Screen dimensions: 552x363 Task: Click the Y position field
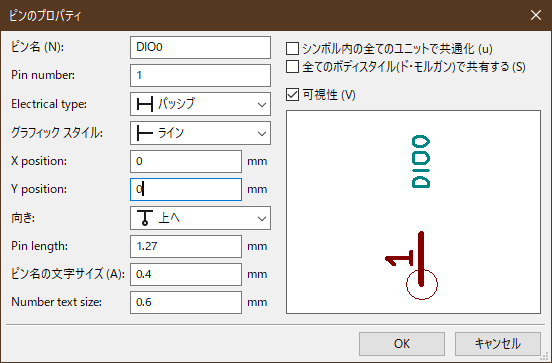click(186, 189)
